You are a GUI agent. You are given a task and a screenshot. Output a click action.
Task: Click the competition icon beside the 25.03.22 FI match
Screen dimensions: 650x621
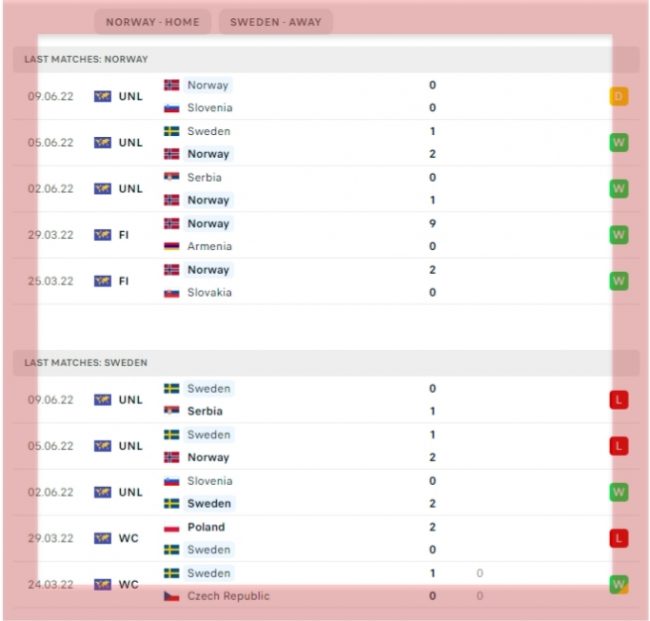tap(102, 281)
